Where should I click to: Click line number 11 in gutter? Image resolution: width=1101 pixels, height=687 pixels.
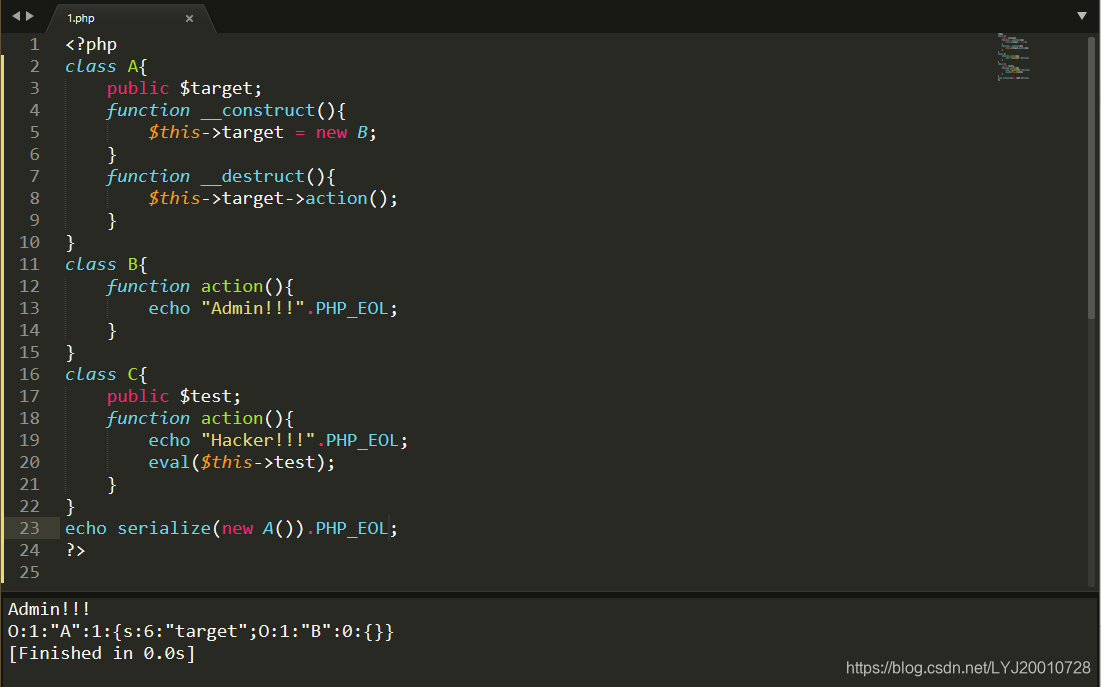pos(29,264)
